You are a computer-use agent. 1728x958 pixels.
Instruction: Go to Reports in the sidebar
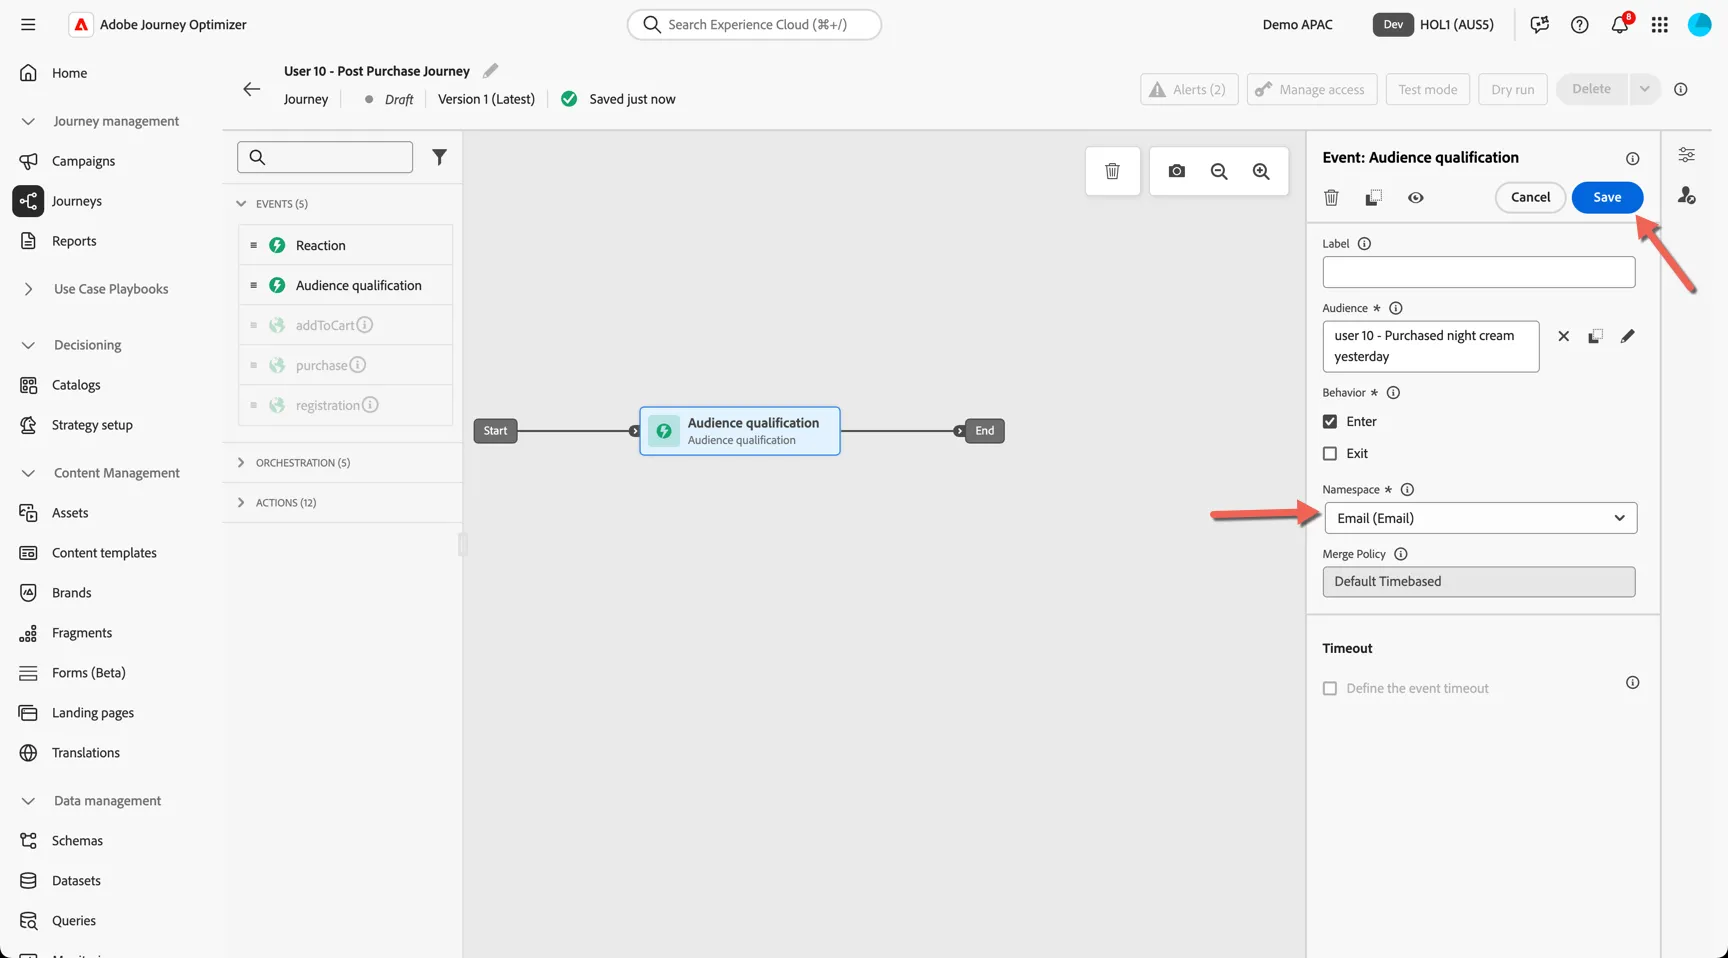[x=74, y=241]
